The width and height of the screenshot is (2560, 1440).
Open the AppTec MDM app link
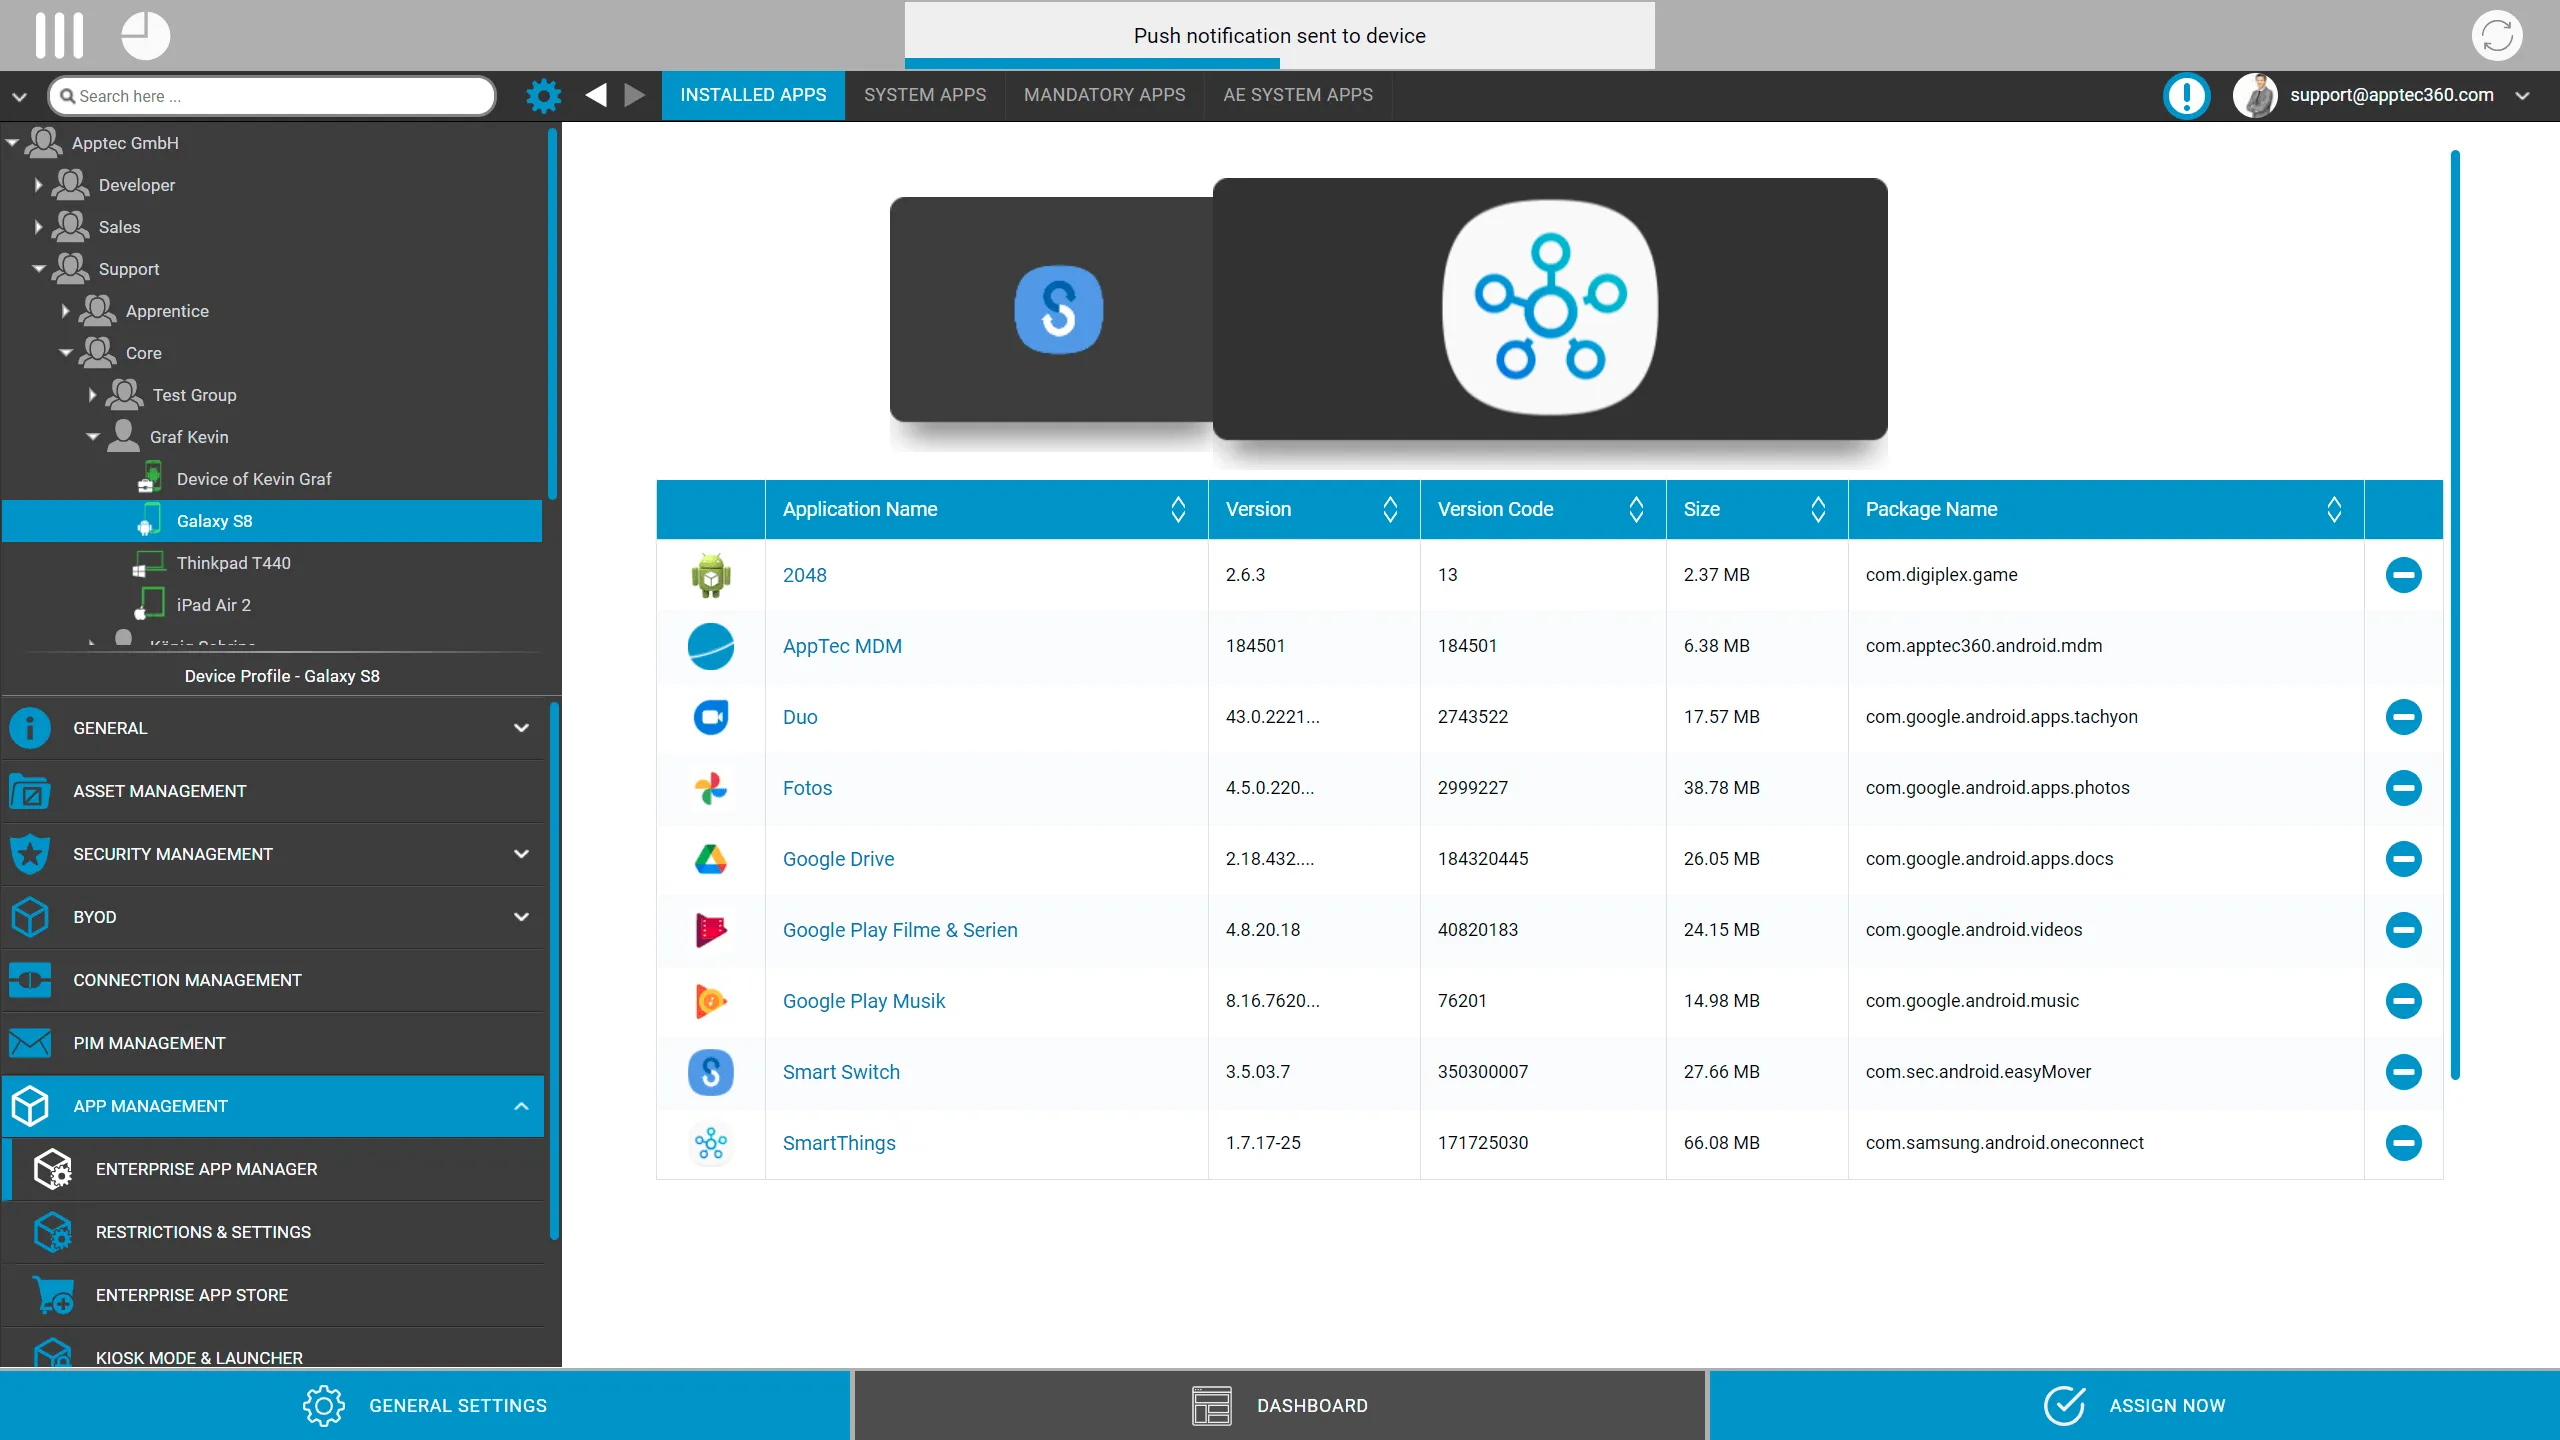point(842,646)
